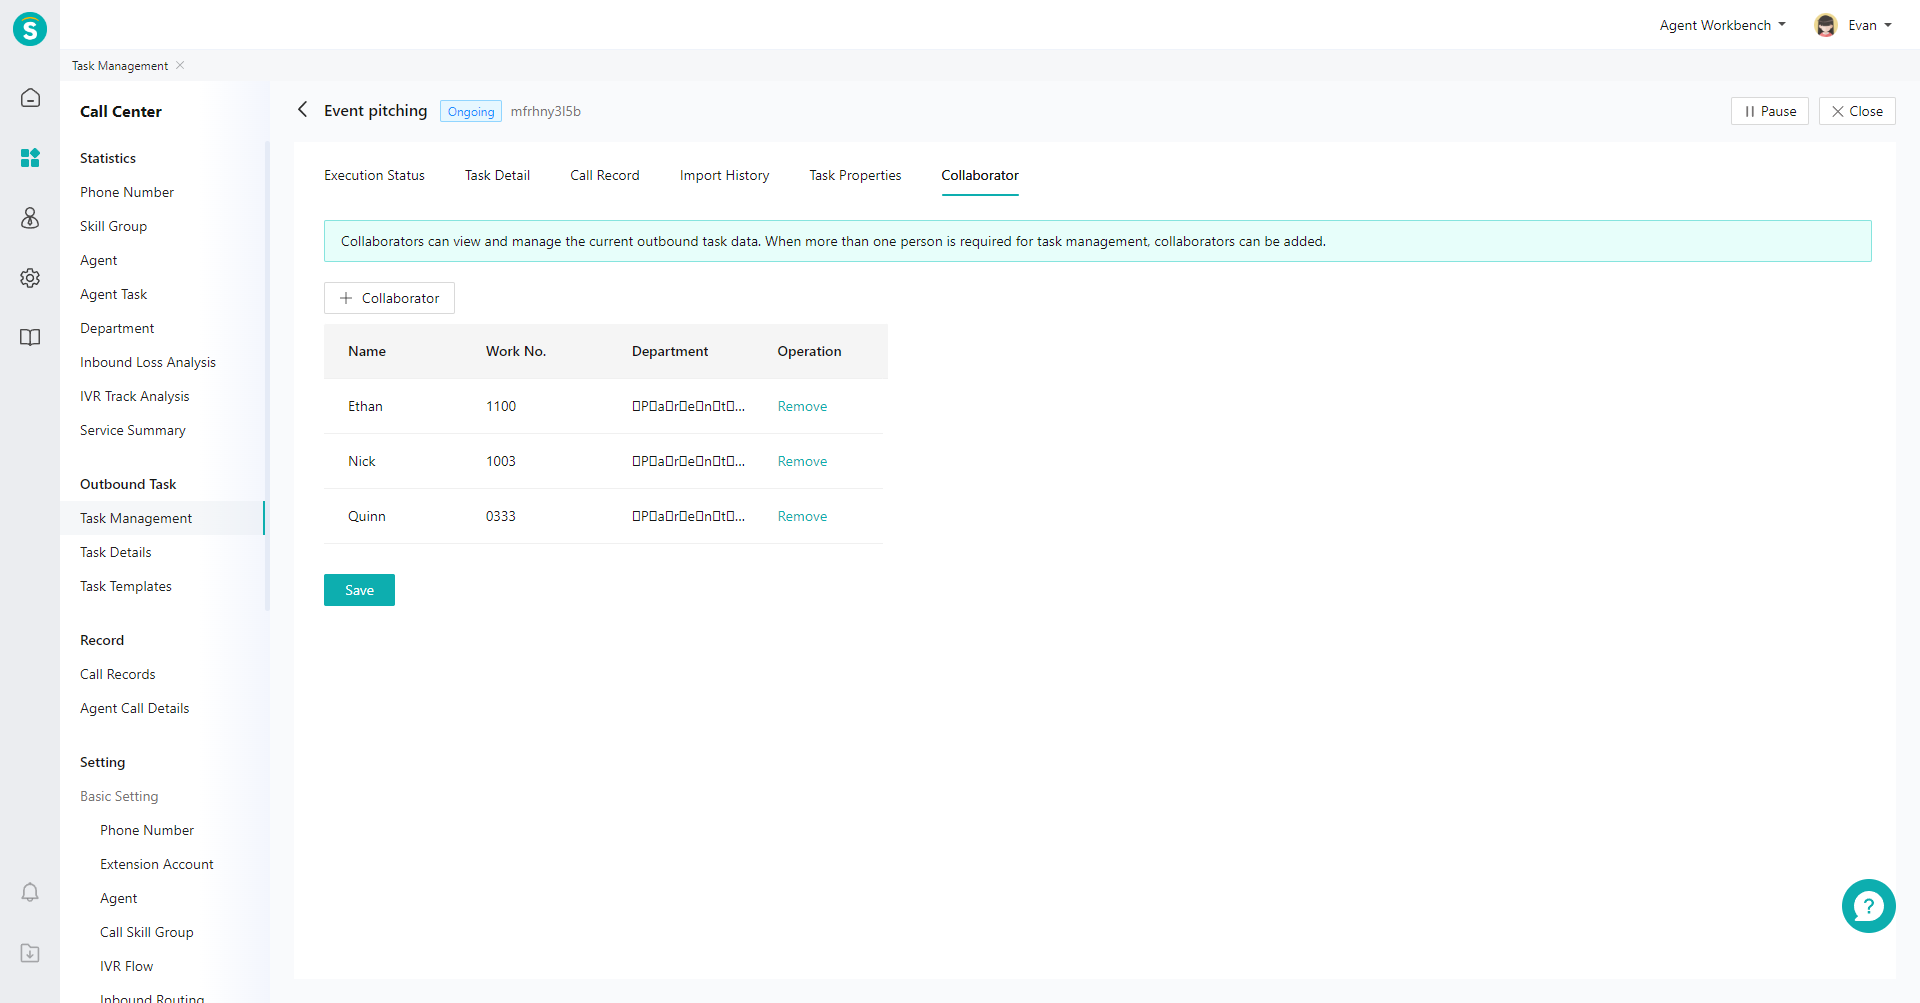Remove Nick from collaborators

802,461
